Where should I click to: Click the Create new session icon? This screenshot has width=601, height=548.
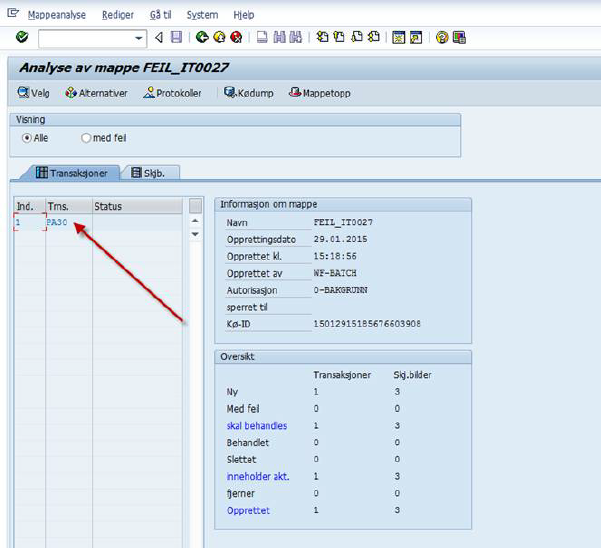click(x=399, y=38)
